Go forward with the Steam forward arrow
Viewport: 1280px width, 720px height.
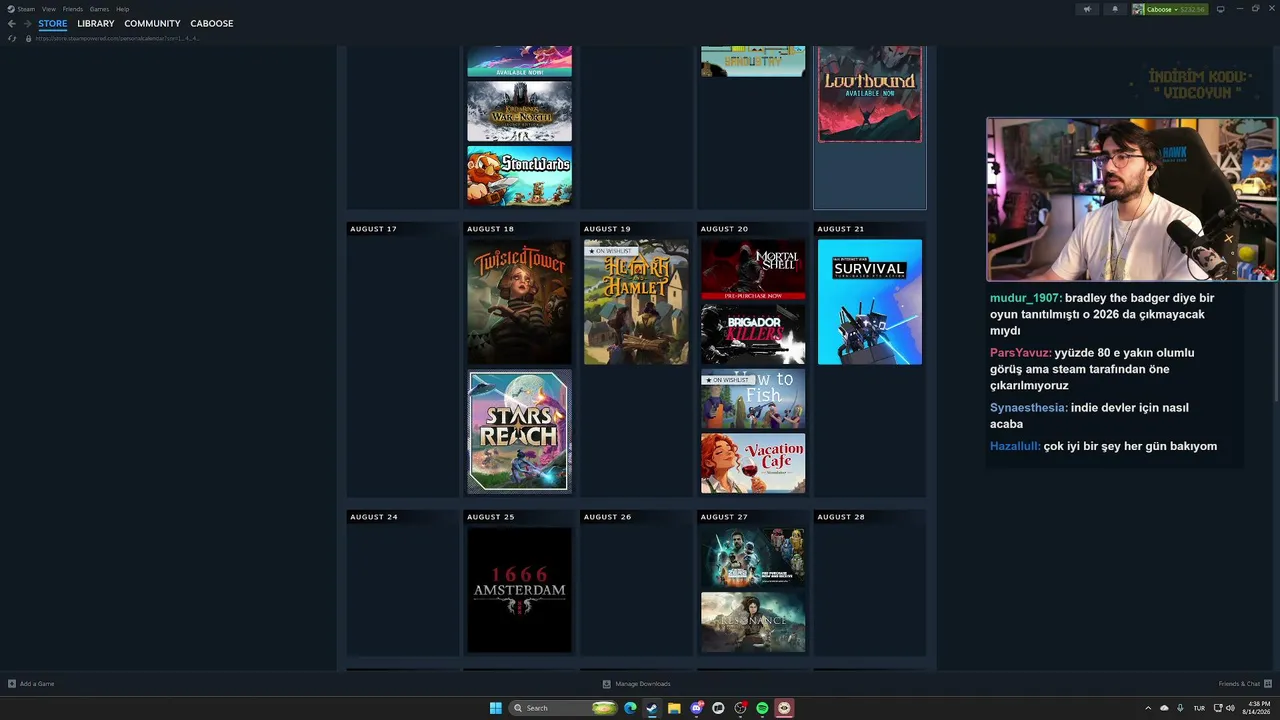[x=28, y=23]
